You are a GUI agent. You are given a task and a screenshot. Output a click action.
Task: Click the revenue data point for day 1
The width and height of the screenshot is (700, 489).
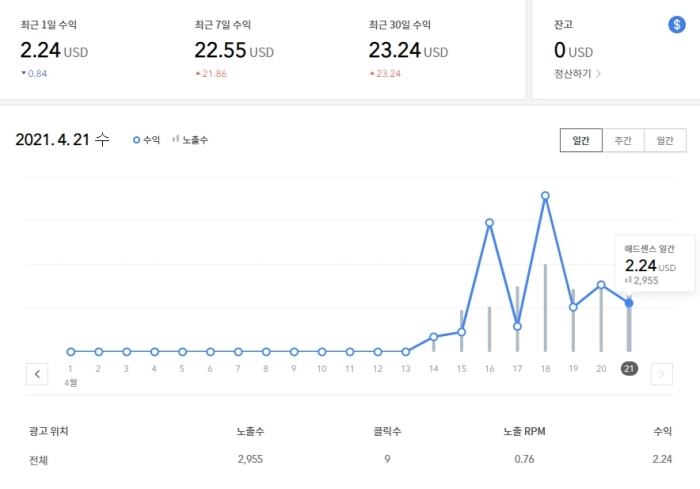[71, 352]
